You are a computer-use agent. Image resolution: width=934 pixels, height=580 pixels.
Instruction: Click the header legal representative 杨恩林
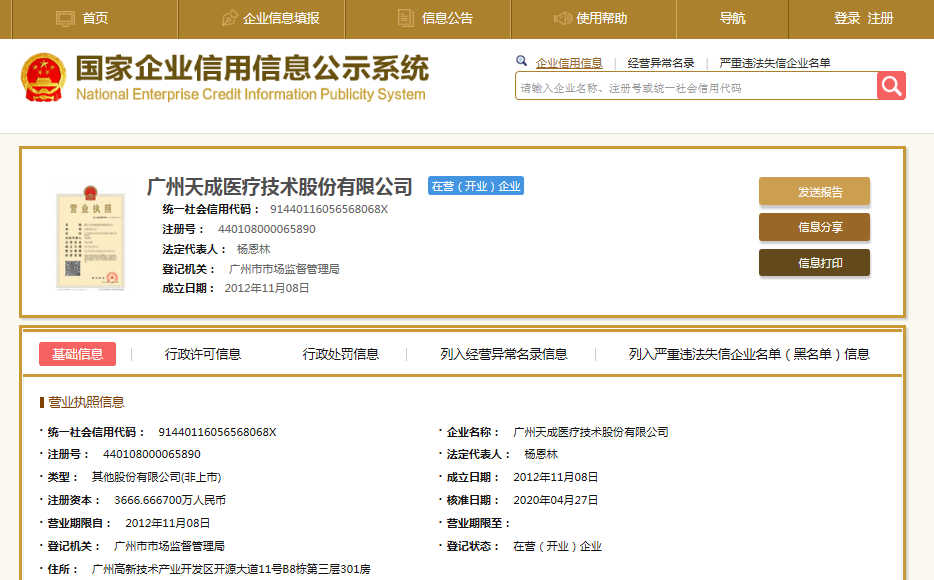253,249
